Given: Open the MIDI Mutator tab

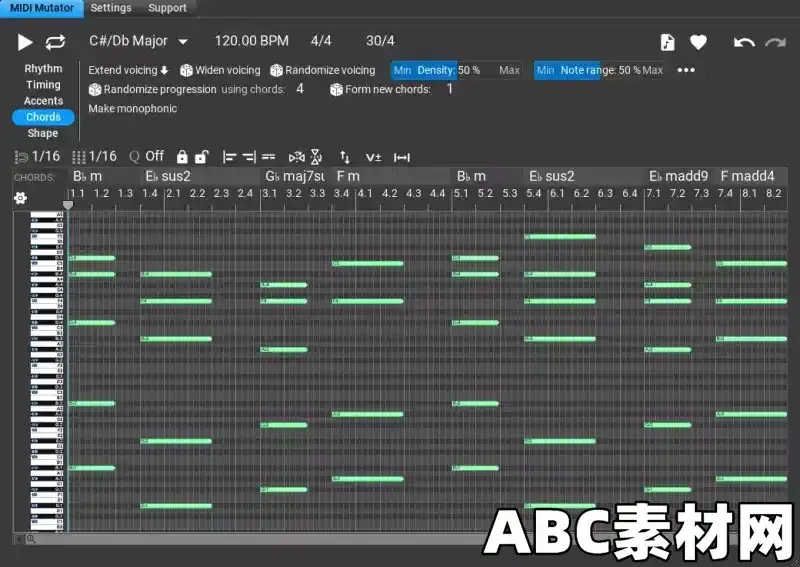Looking at the screenshot, I should coord(42,8).
